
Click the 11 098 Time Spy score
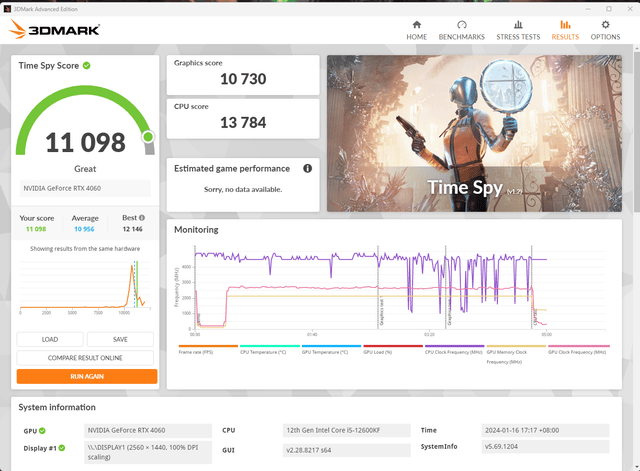click(85, 142)
